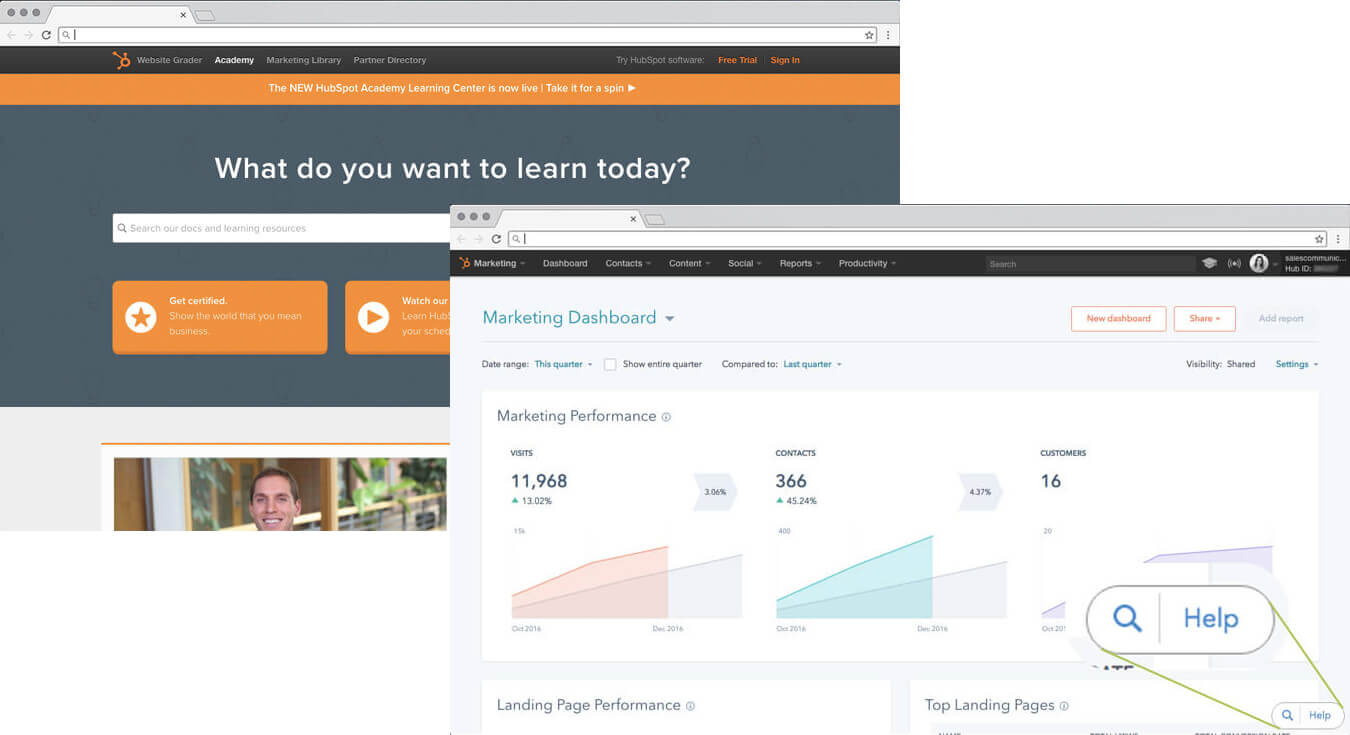Open new tab in Academy browser window
1350x735 pixels.
(204, 16)
